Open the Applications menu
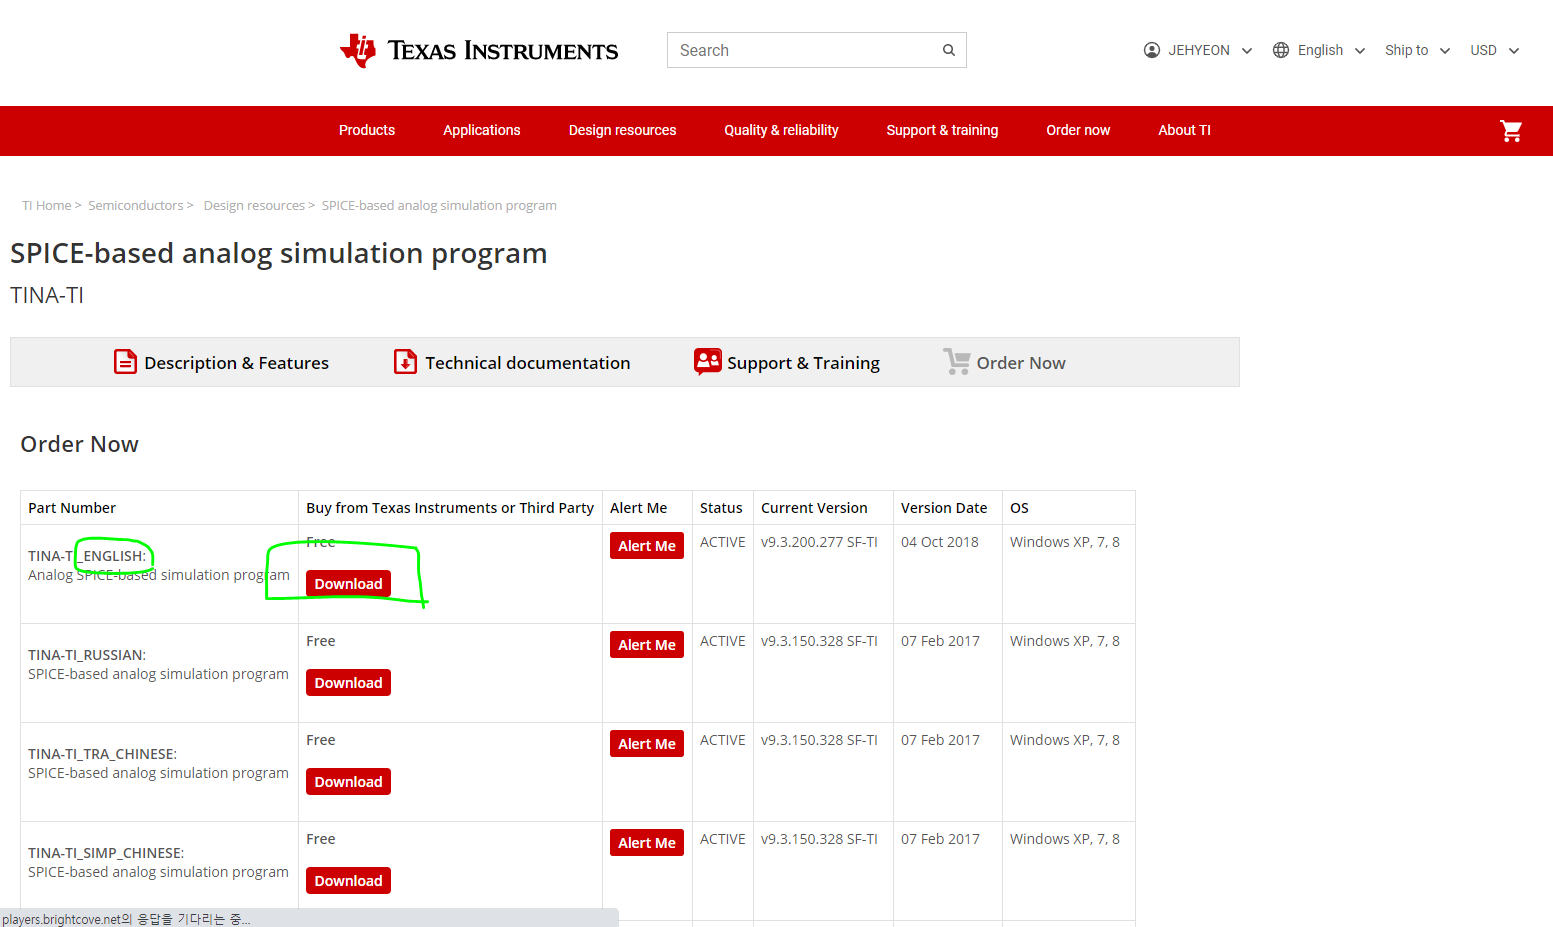The height and width of the screenshot is (927, 1553). pos(482,130)
